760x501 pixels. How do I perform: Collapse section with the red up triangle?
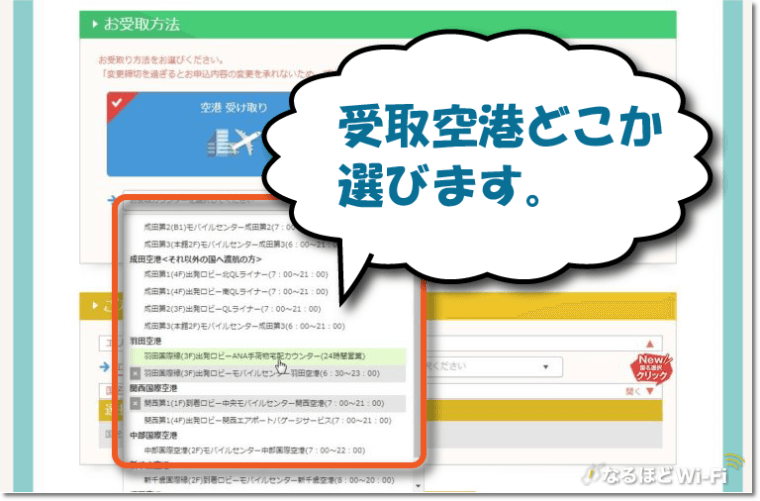(x=650, y=344)
